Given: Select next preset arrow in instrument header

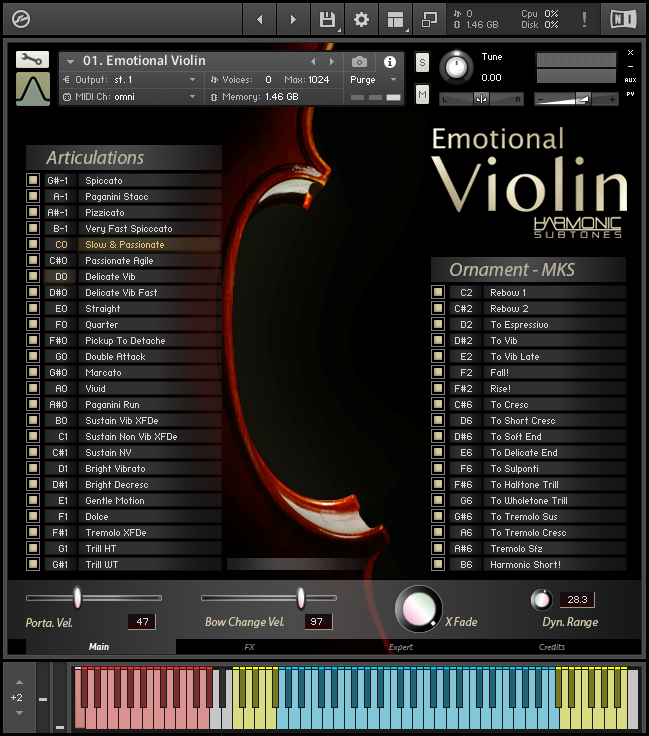Looking at the screenshot, I should pos(332,61).
